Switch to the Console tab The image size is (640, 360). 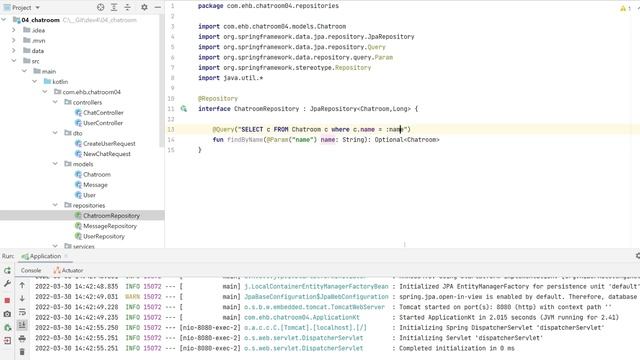31,270
